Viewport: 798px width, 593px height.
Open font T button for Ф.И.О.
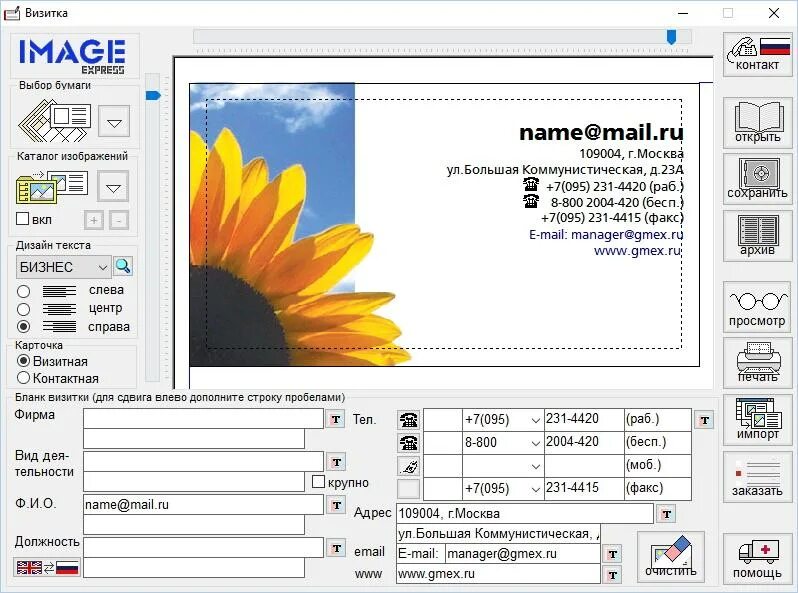coord(336,505)
